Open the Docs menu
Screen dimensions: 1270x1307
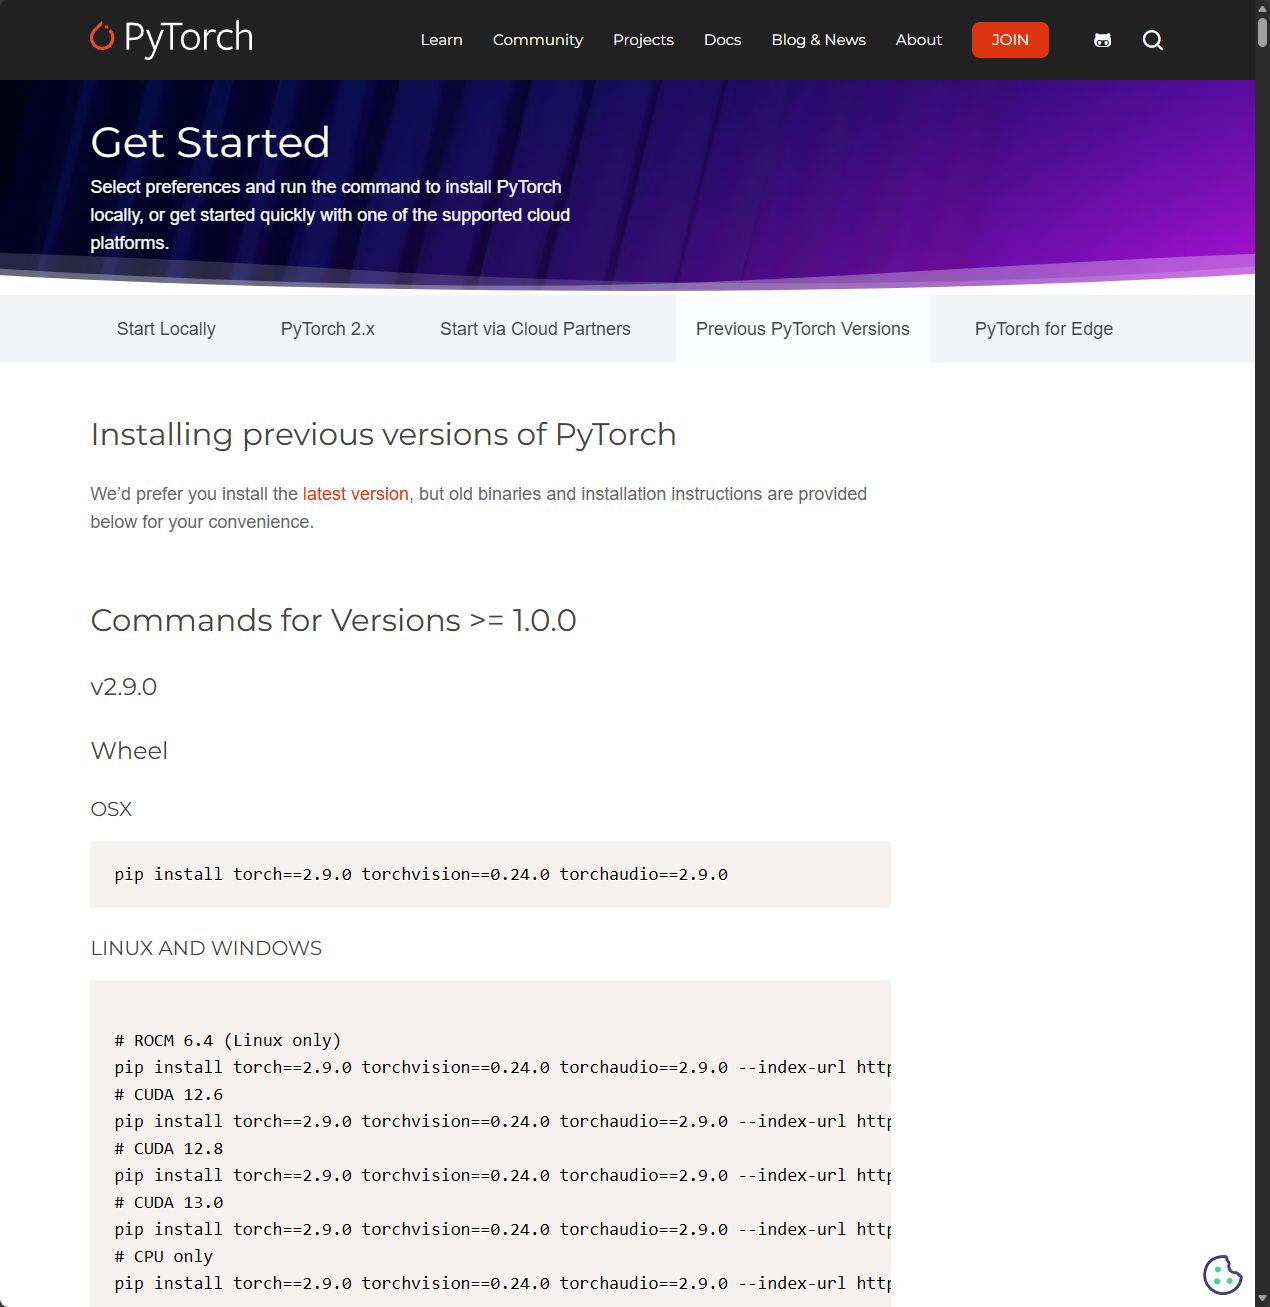tap(722, 40)
